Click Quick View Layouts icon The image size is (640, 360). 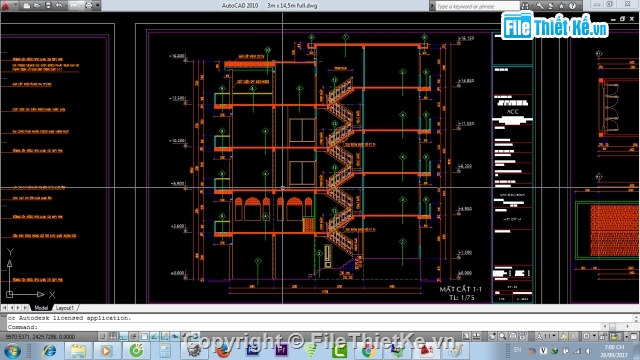(476, 336)
